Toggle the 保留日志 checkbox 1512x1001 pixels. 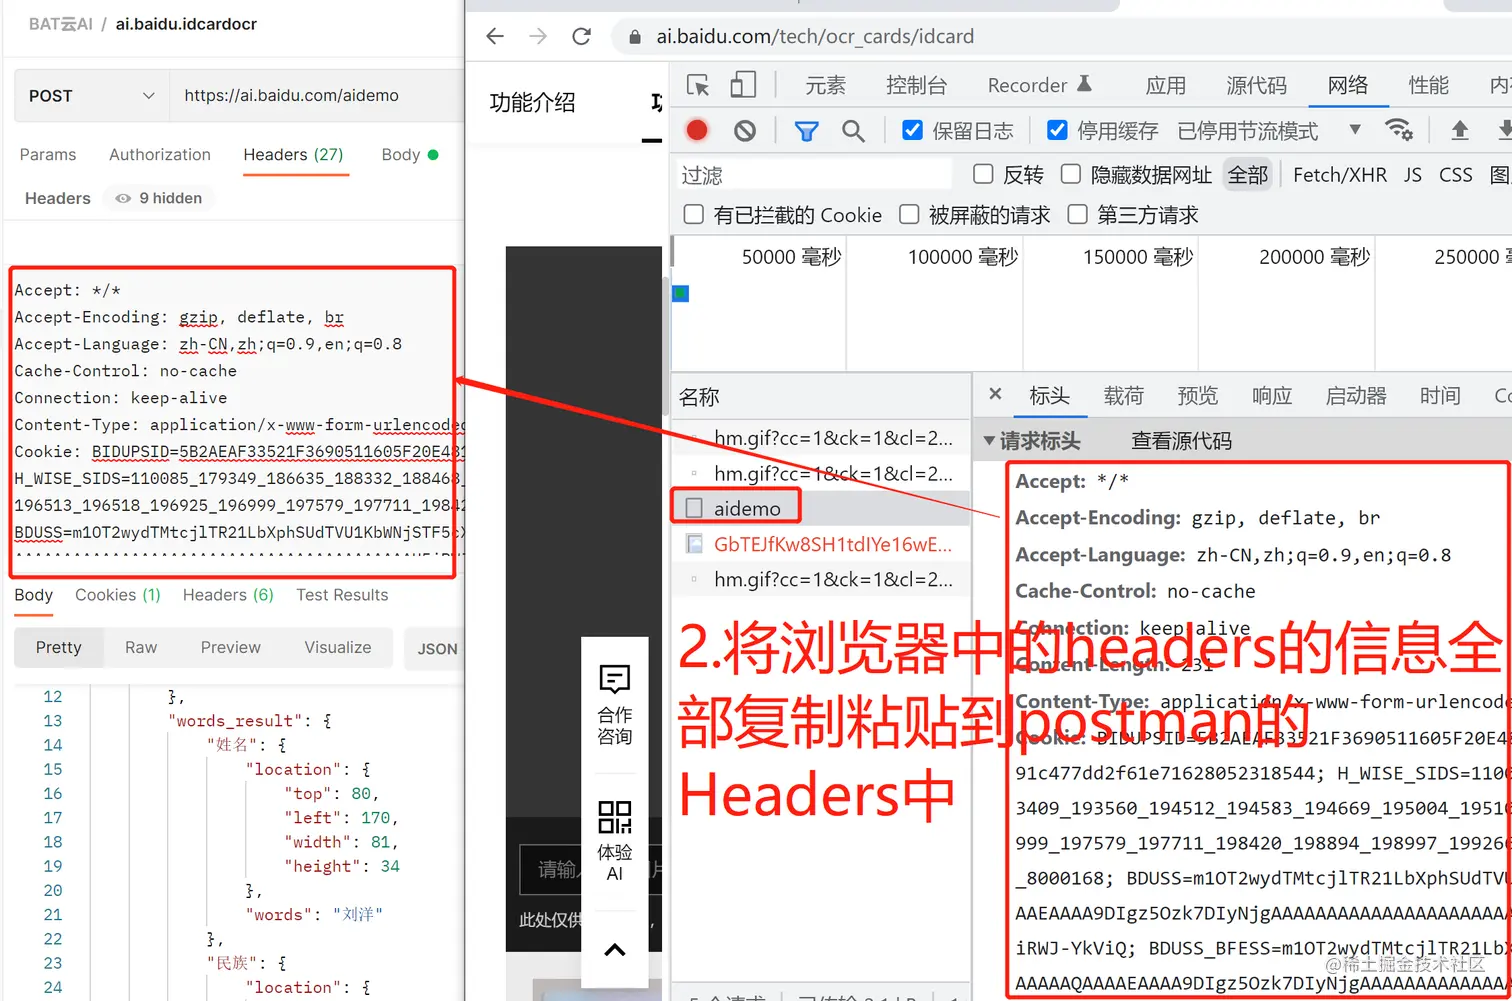(x=912, y=130)
